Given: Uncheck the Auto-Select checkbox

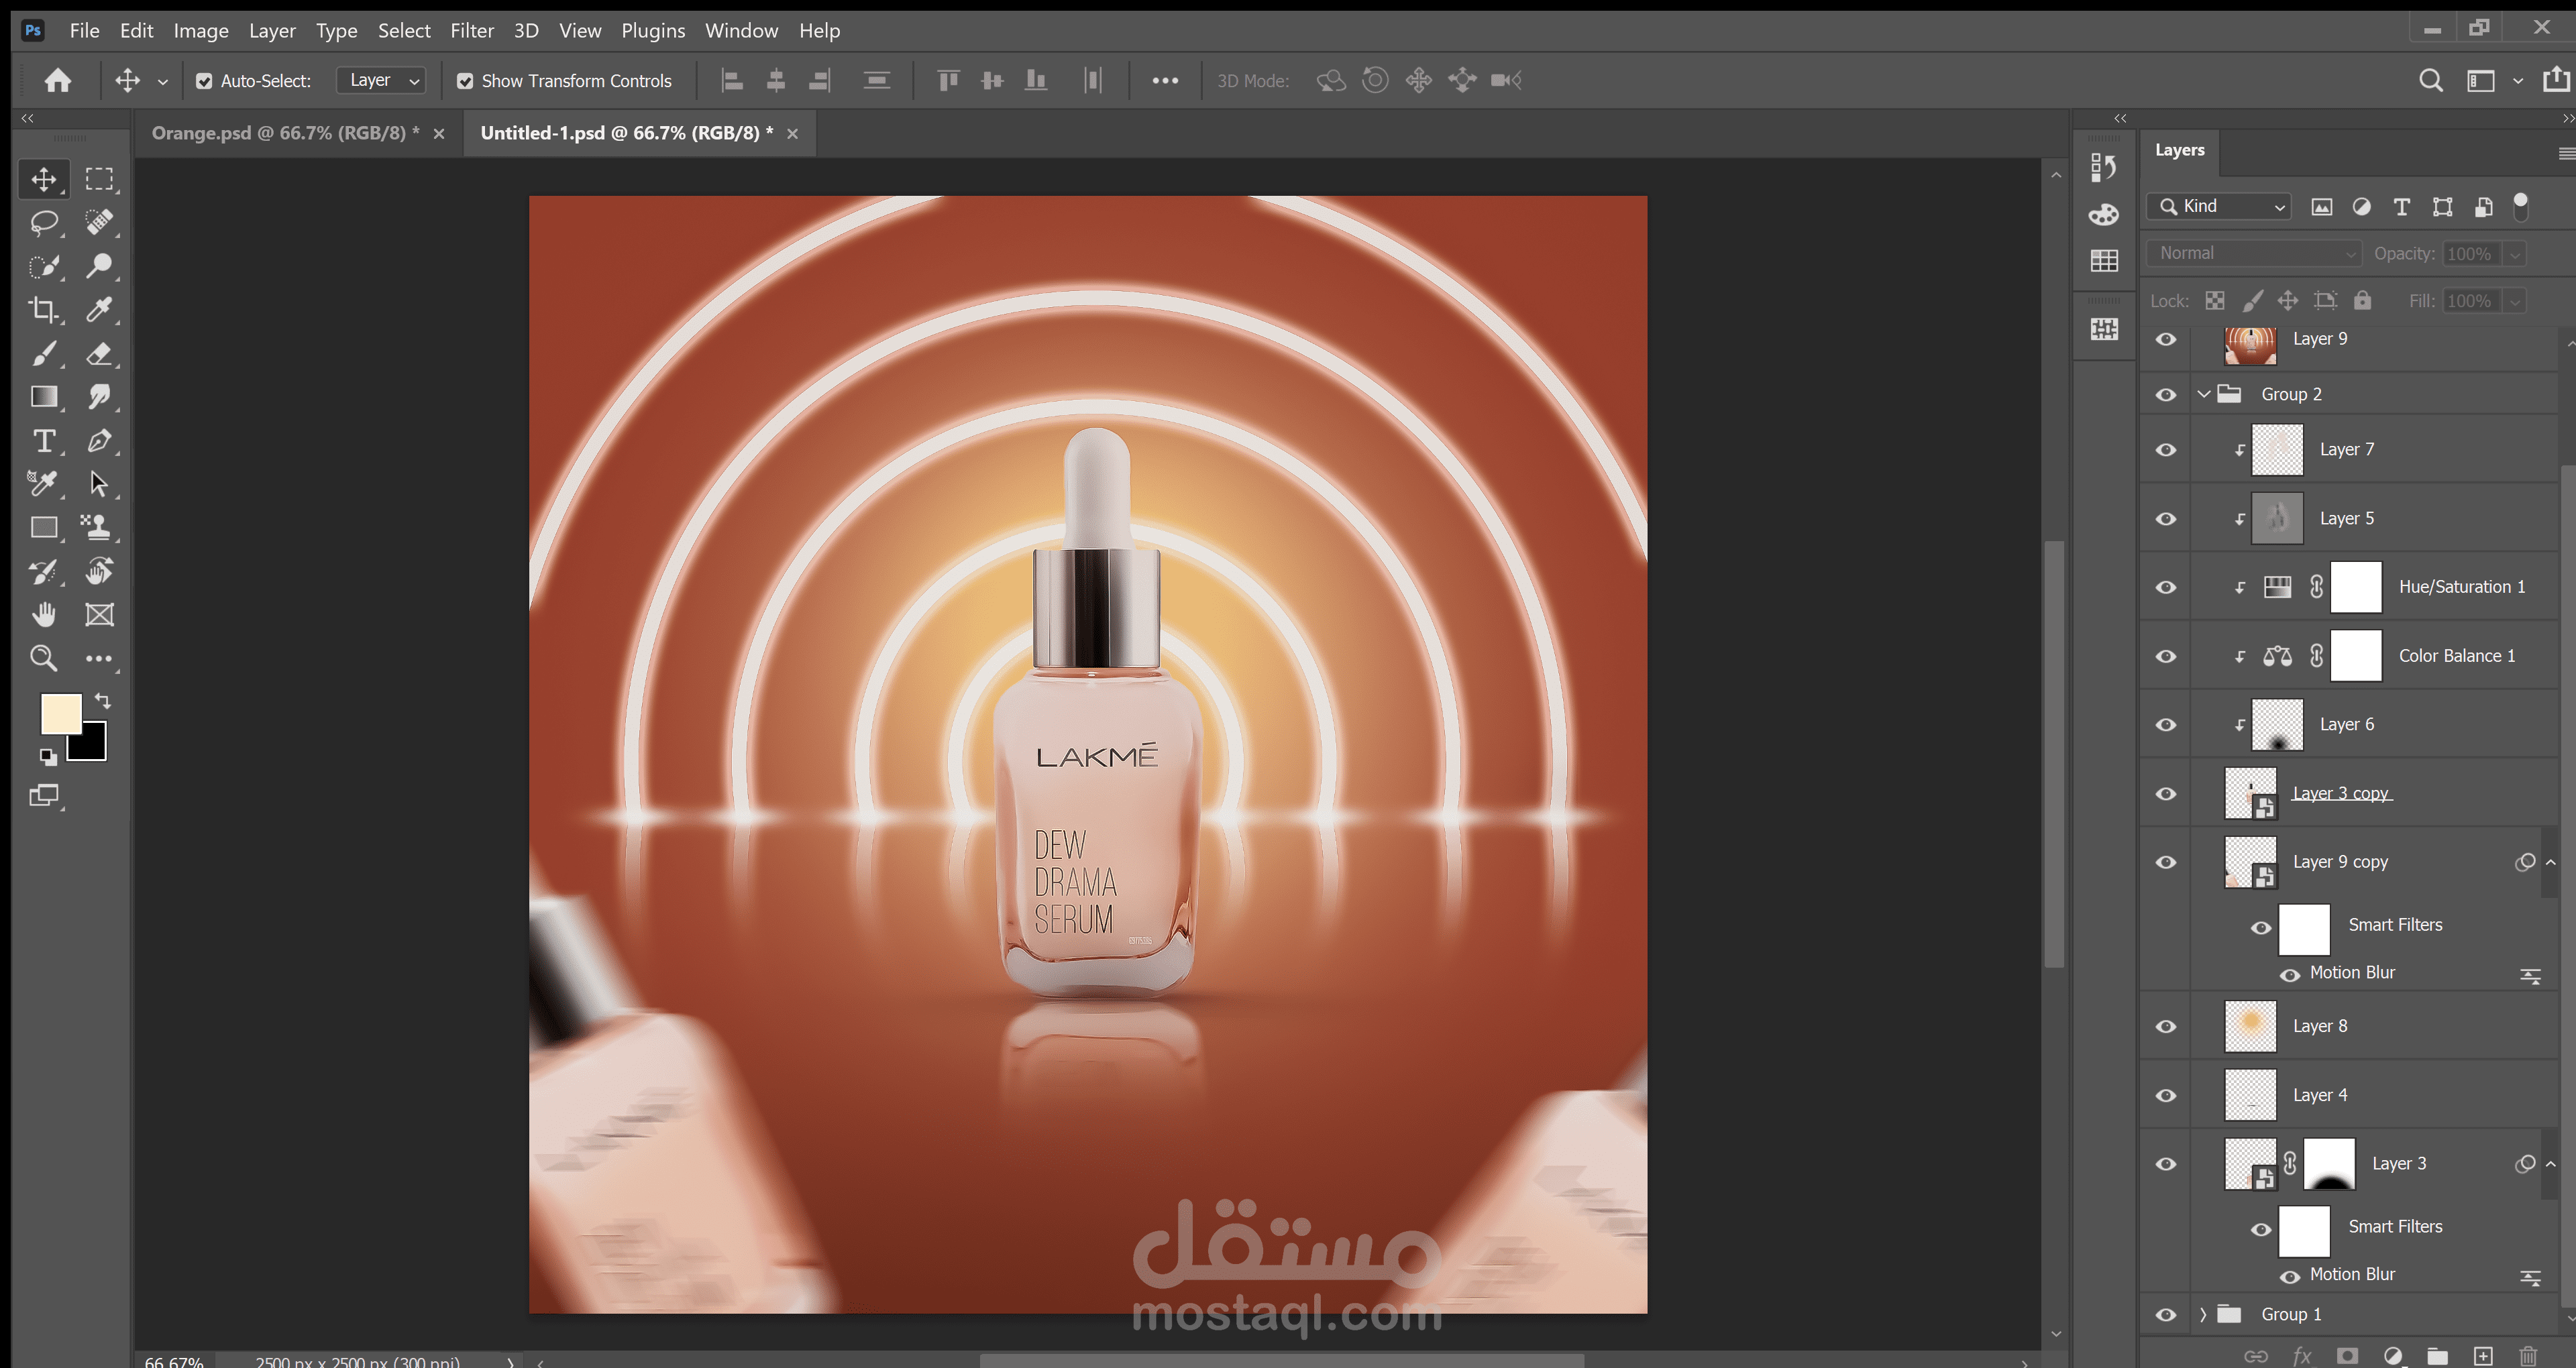Looking at the screenshot, I should tap(204, 81).
